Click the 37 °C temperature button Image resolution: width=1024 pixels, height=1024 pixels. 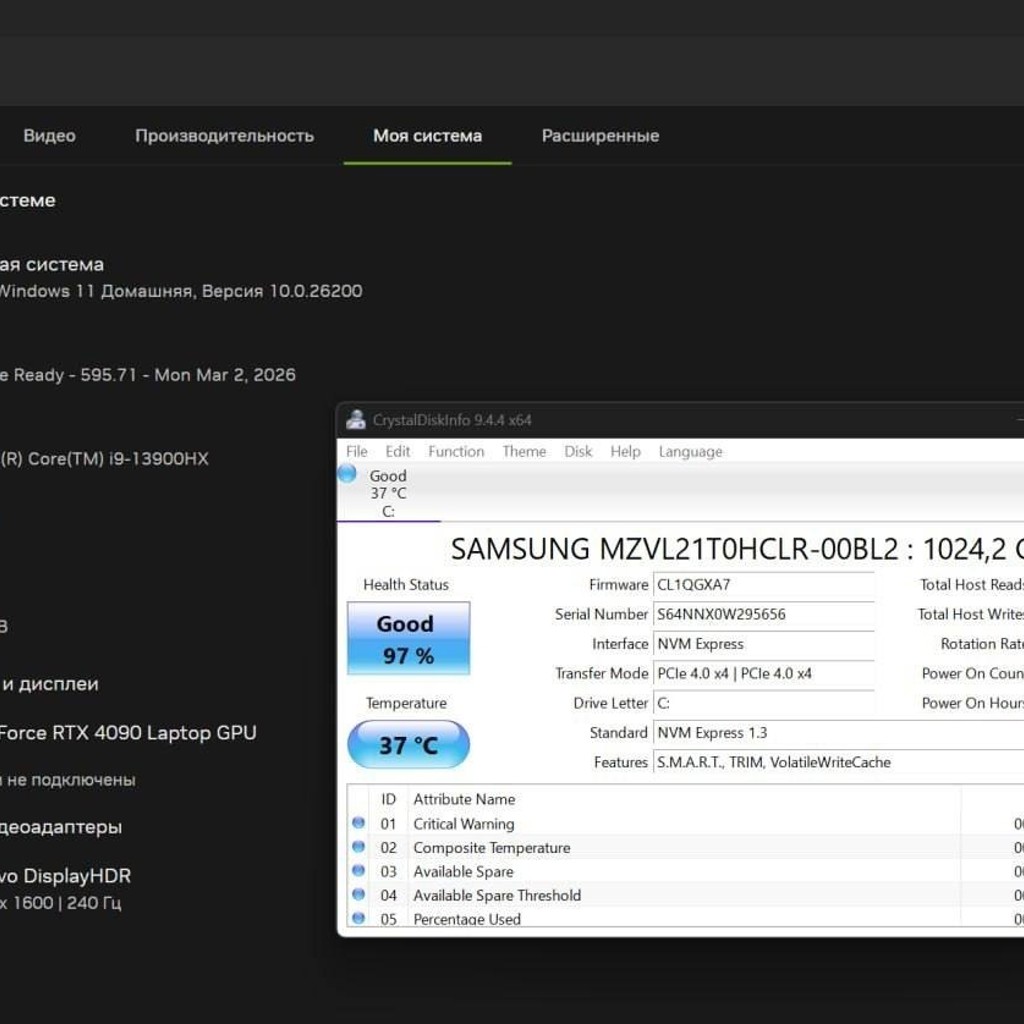point(408,744)
